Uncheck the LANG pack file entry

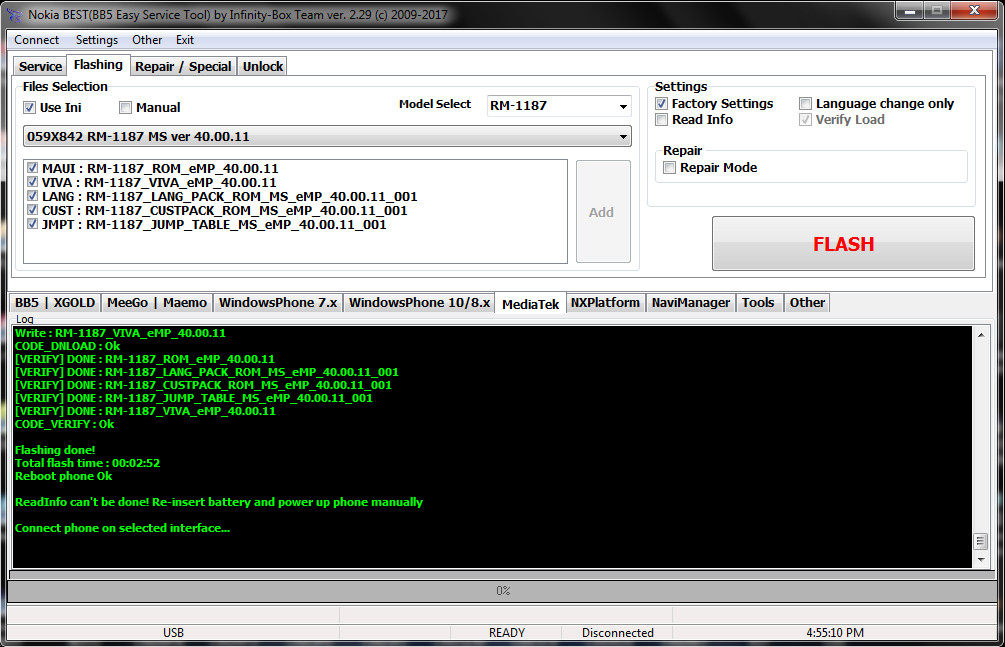33,196
